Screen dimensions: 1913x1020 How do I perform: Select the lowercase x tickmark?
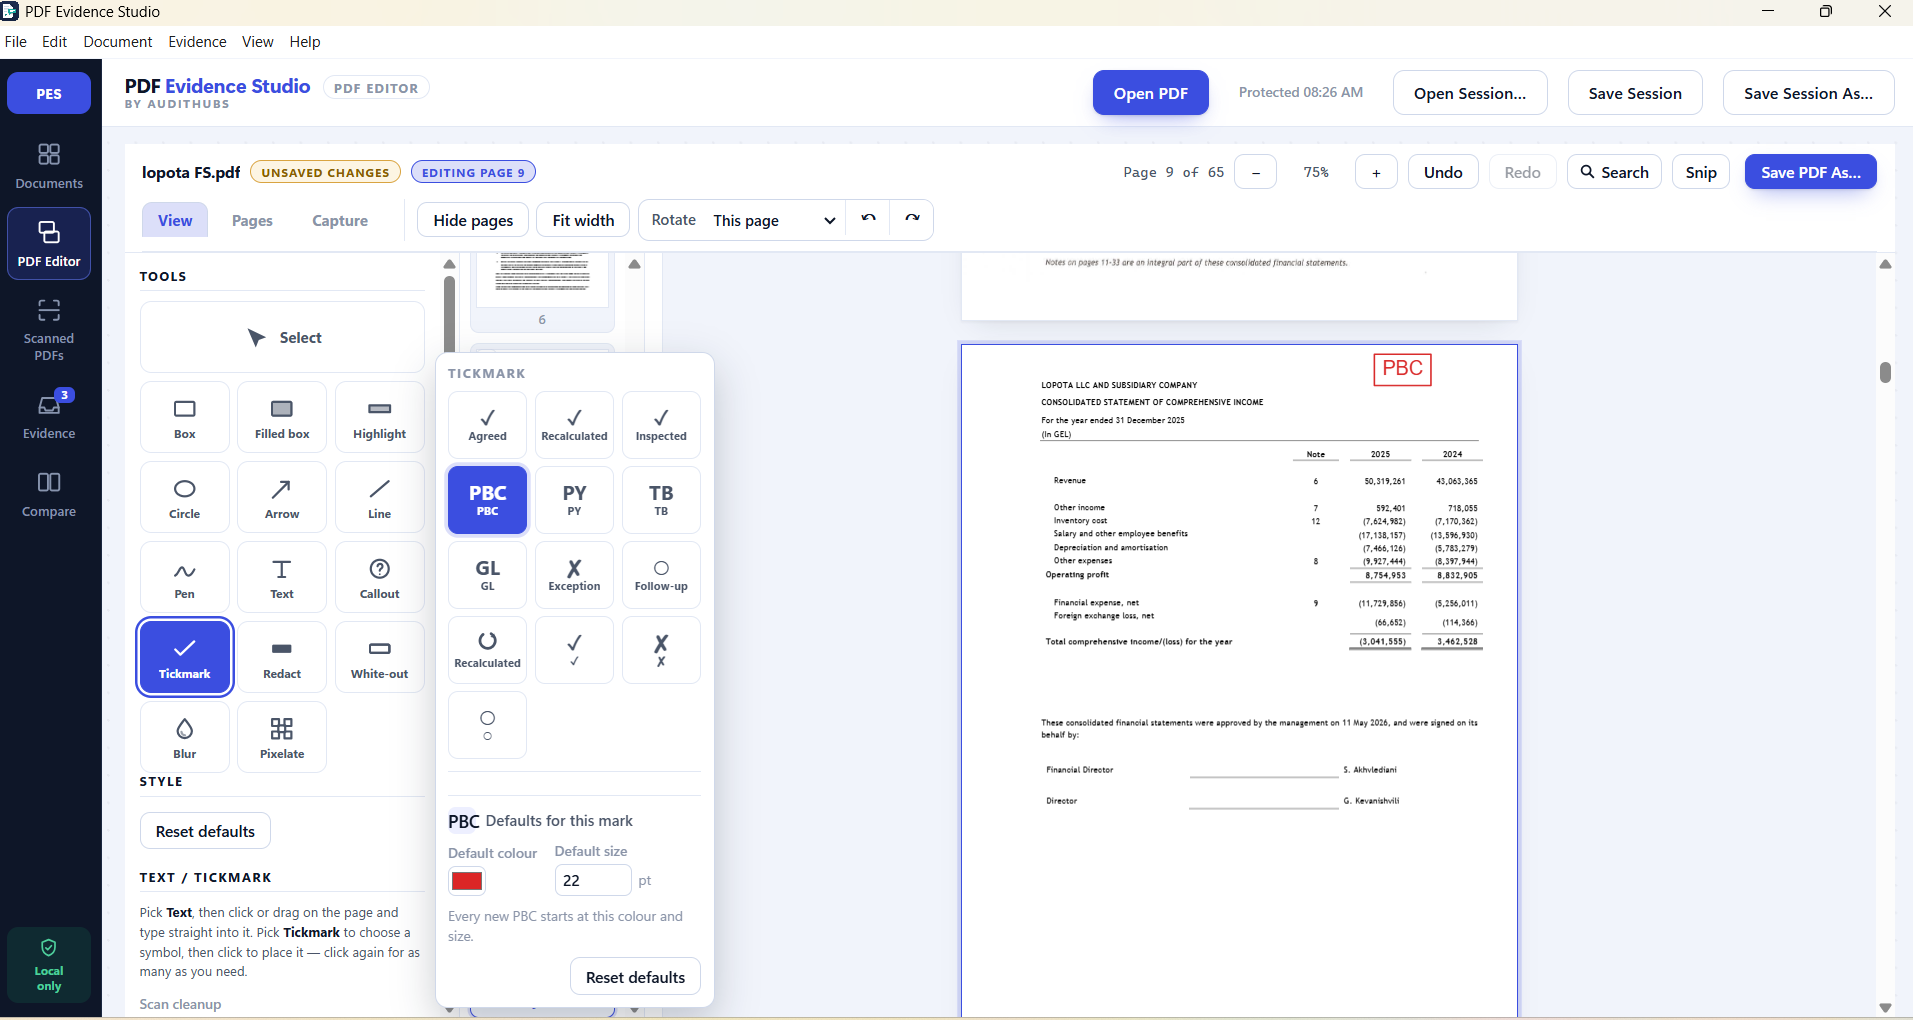661,650
